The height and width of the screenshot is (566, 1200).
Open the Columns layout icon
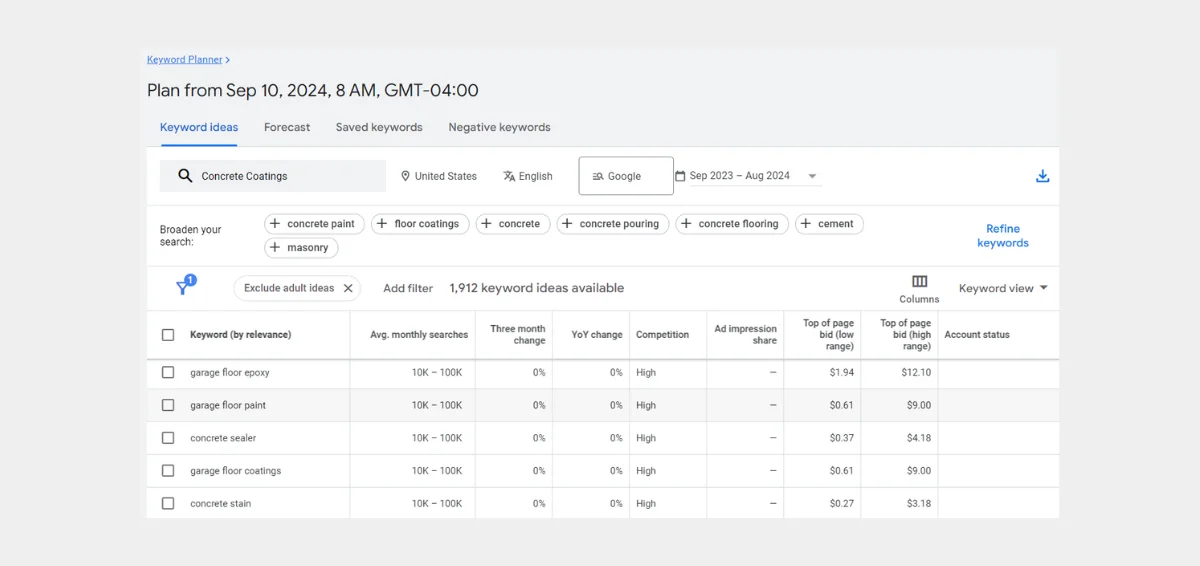[x=919, y=282]
